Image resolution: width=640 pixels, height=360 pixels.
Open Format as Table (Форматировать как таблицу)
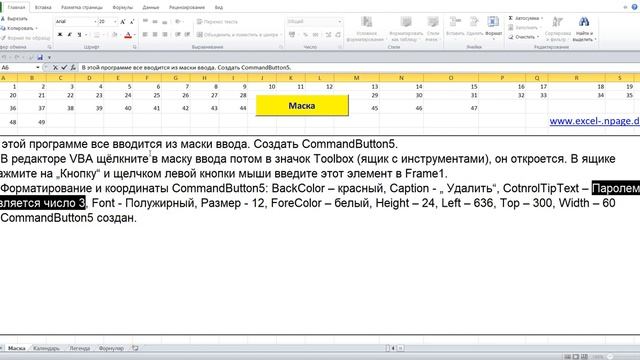pyautogui.click(x=406, y=29)
